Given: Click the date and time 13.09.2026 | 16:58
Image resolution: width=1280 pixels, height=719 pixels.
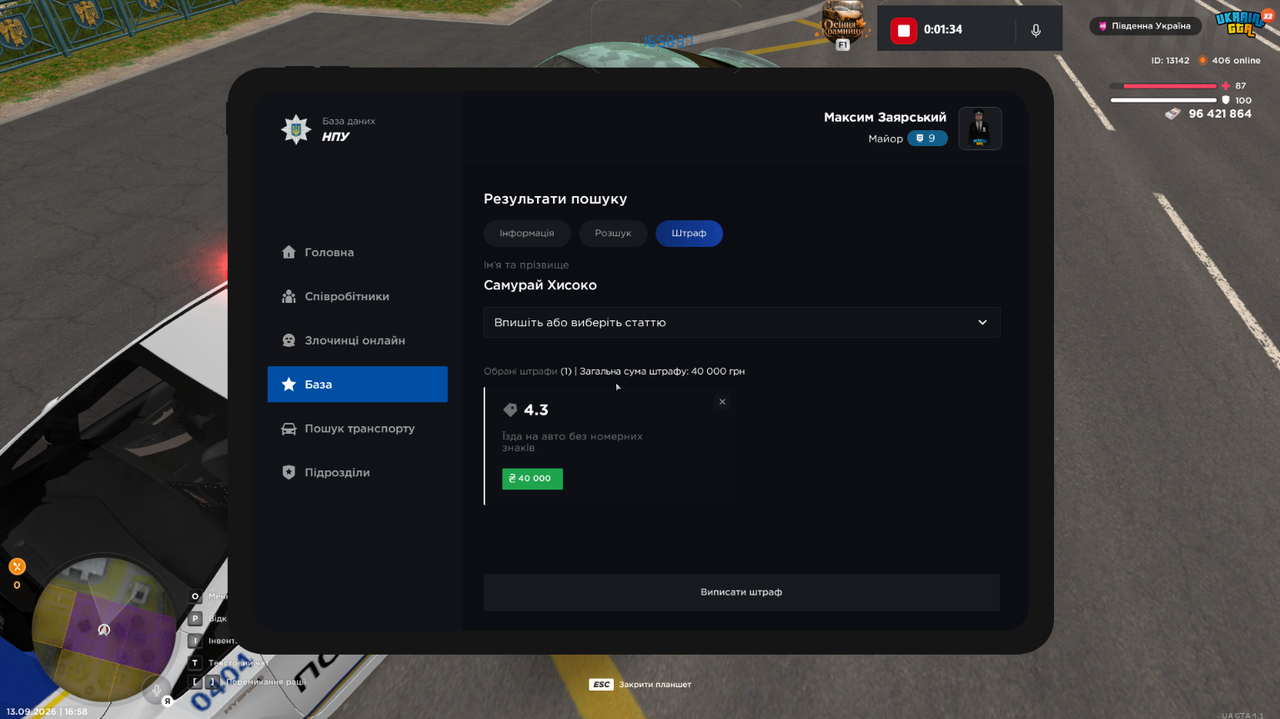Looking at the screenshot, I should coord(46,712).
